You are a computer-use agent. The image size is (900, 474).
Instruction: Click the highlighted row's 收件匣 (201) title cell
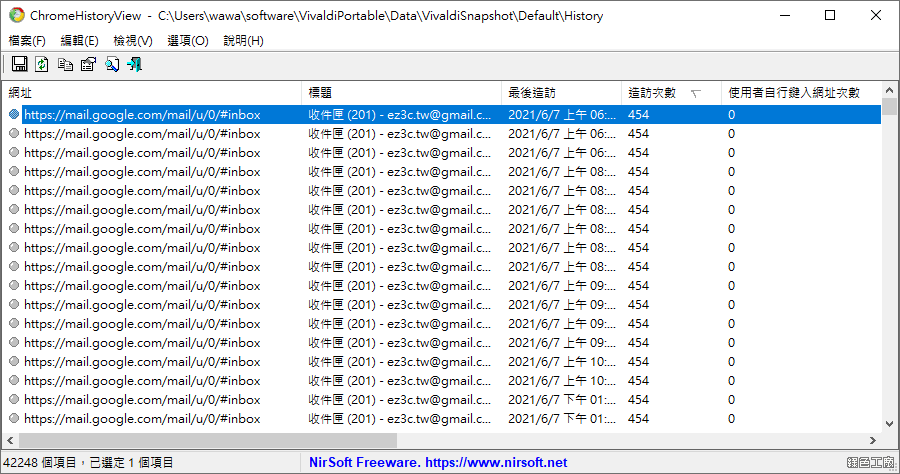(x=399, y=115)
